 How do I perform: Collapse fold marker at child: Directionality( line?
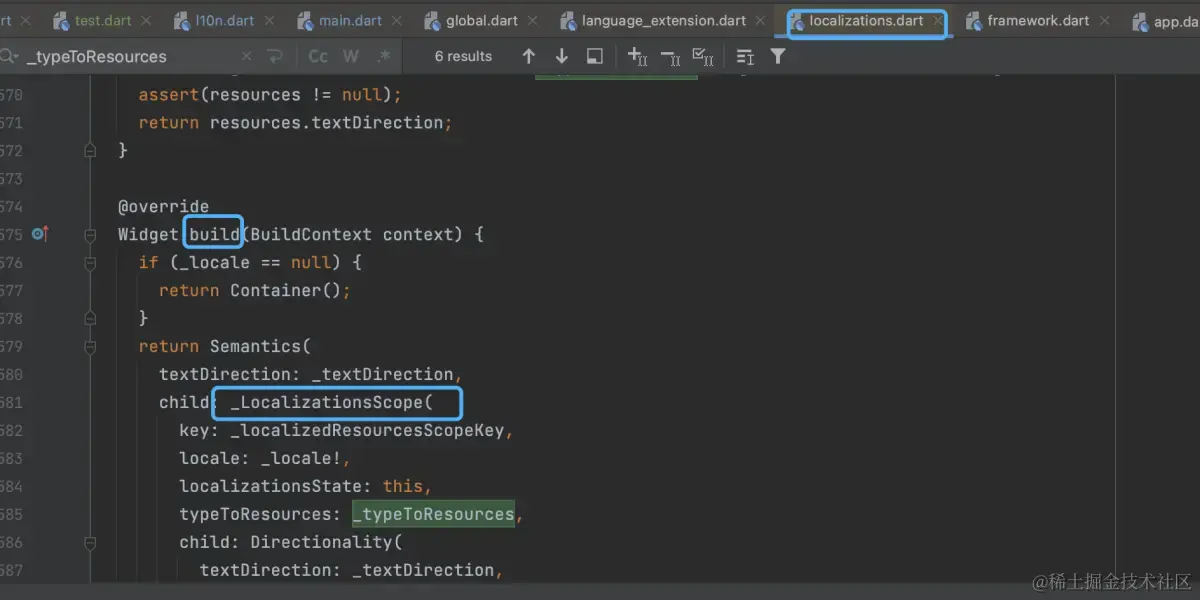click(90, 542)
